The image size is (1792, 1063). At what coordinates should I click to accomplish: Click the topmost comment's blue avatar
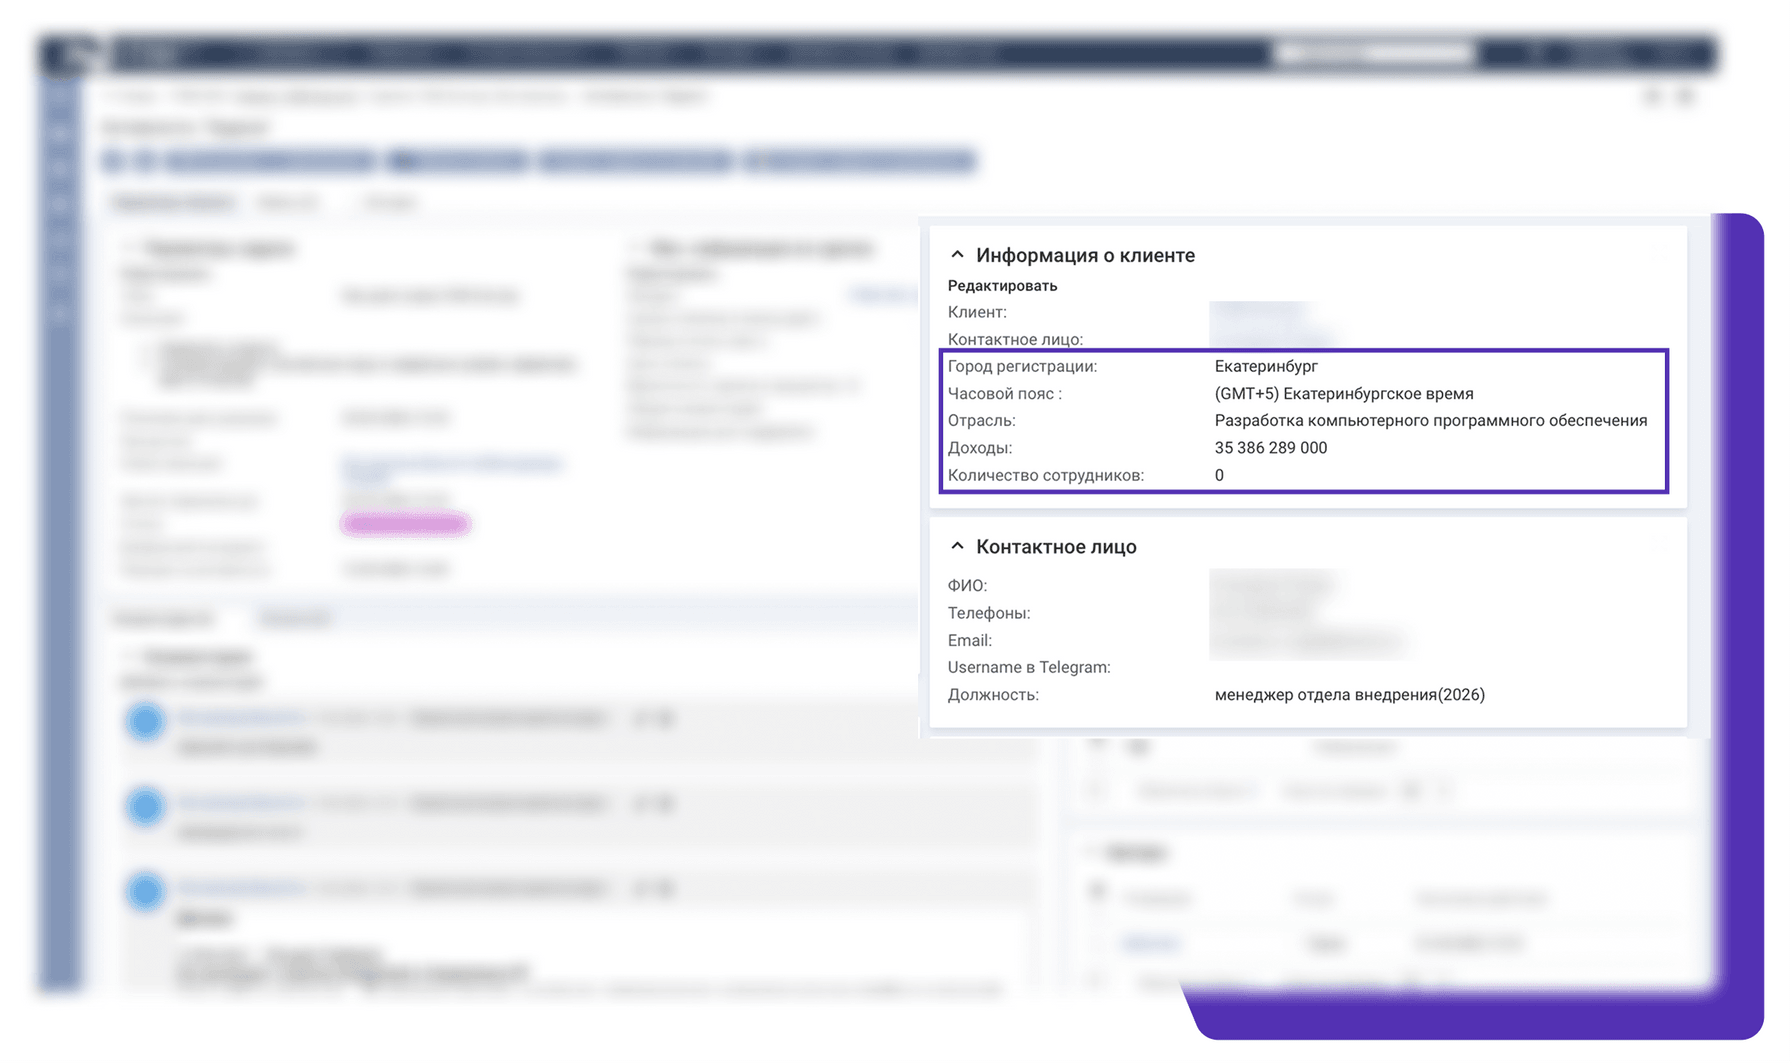point(145,721)
